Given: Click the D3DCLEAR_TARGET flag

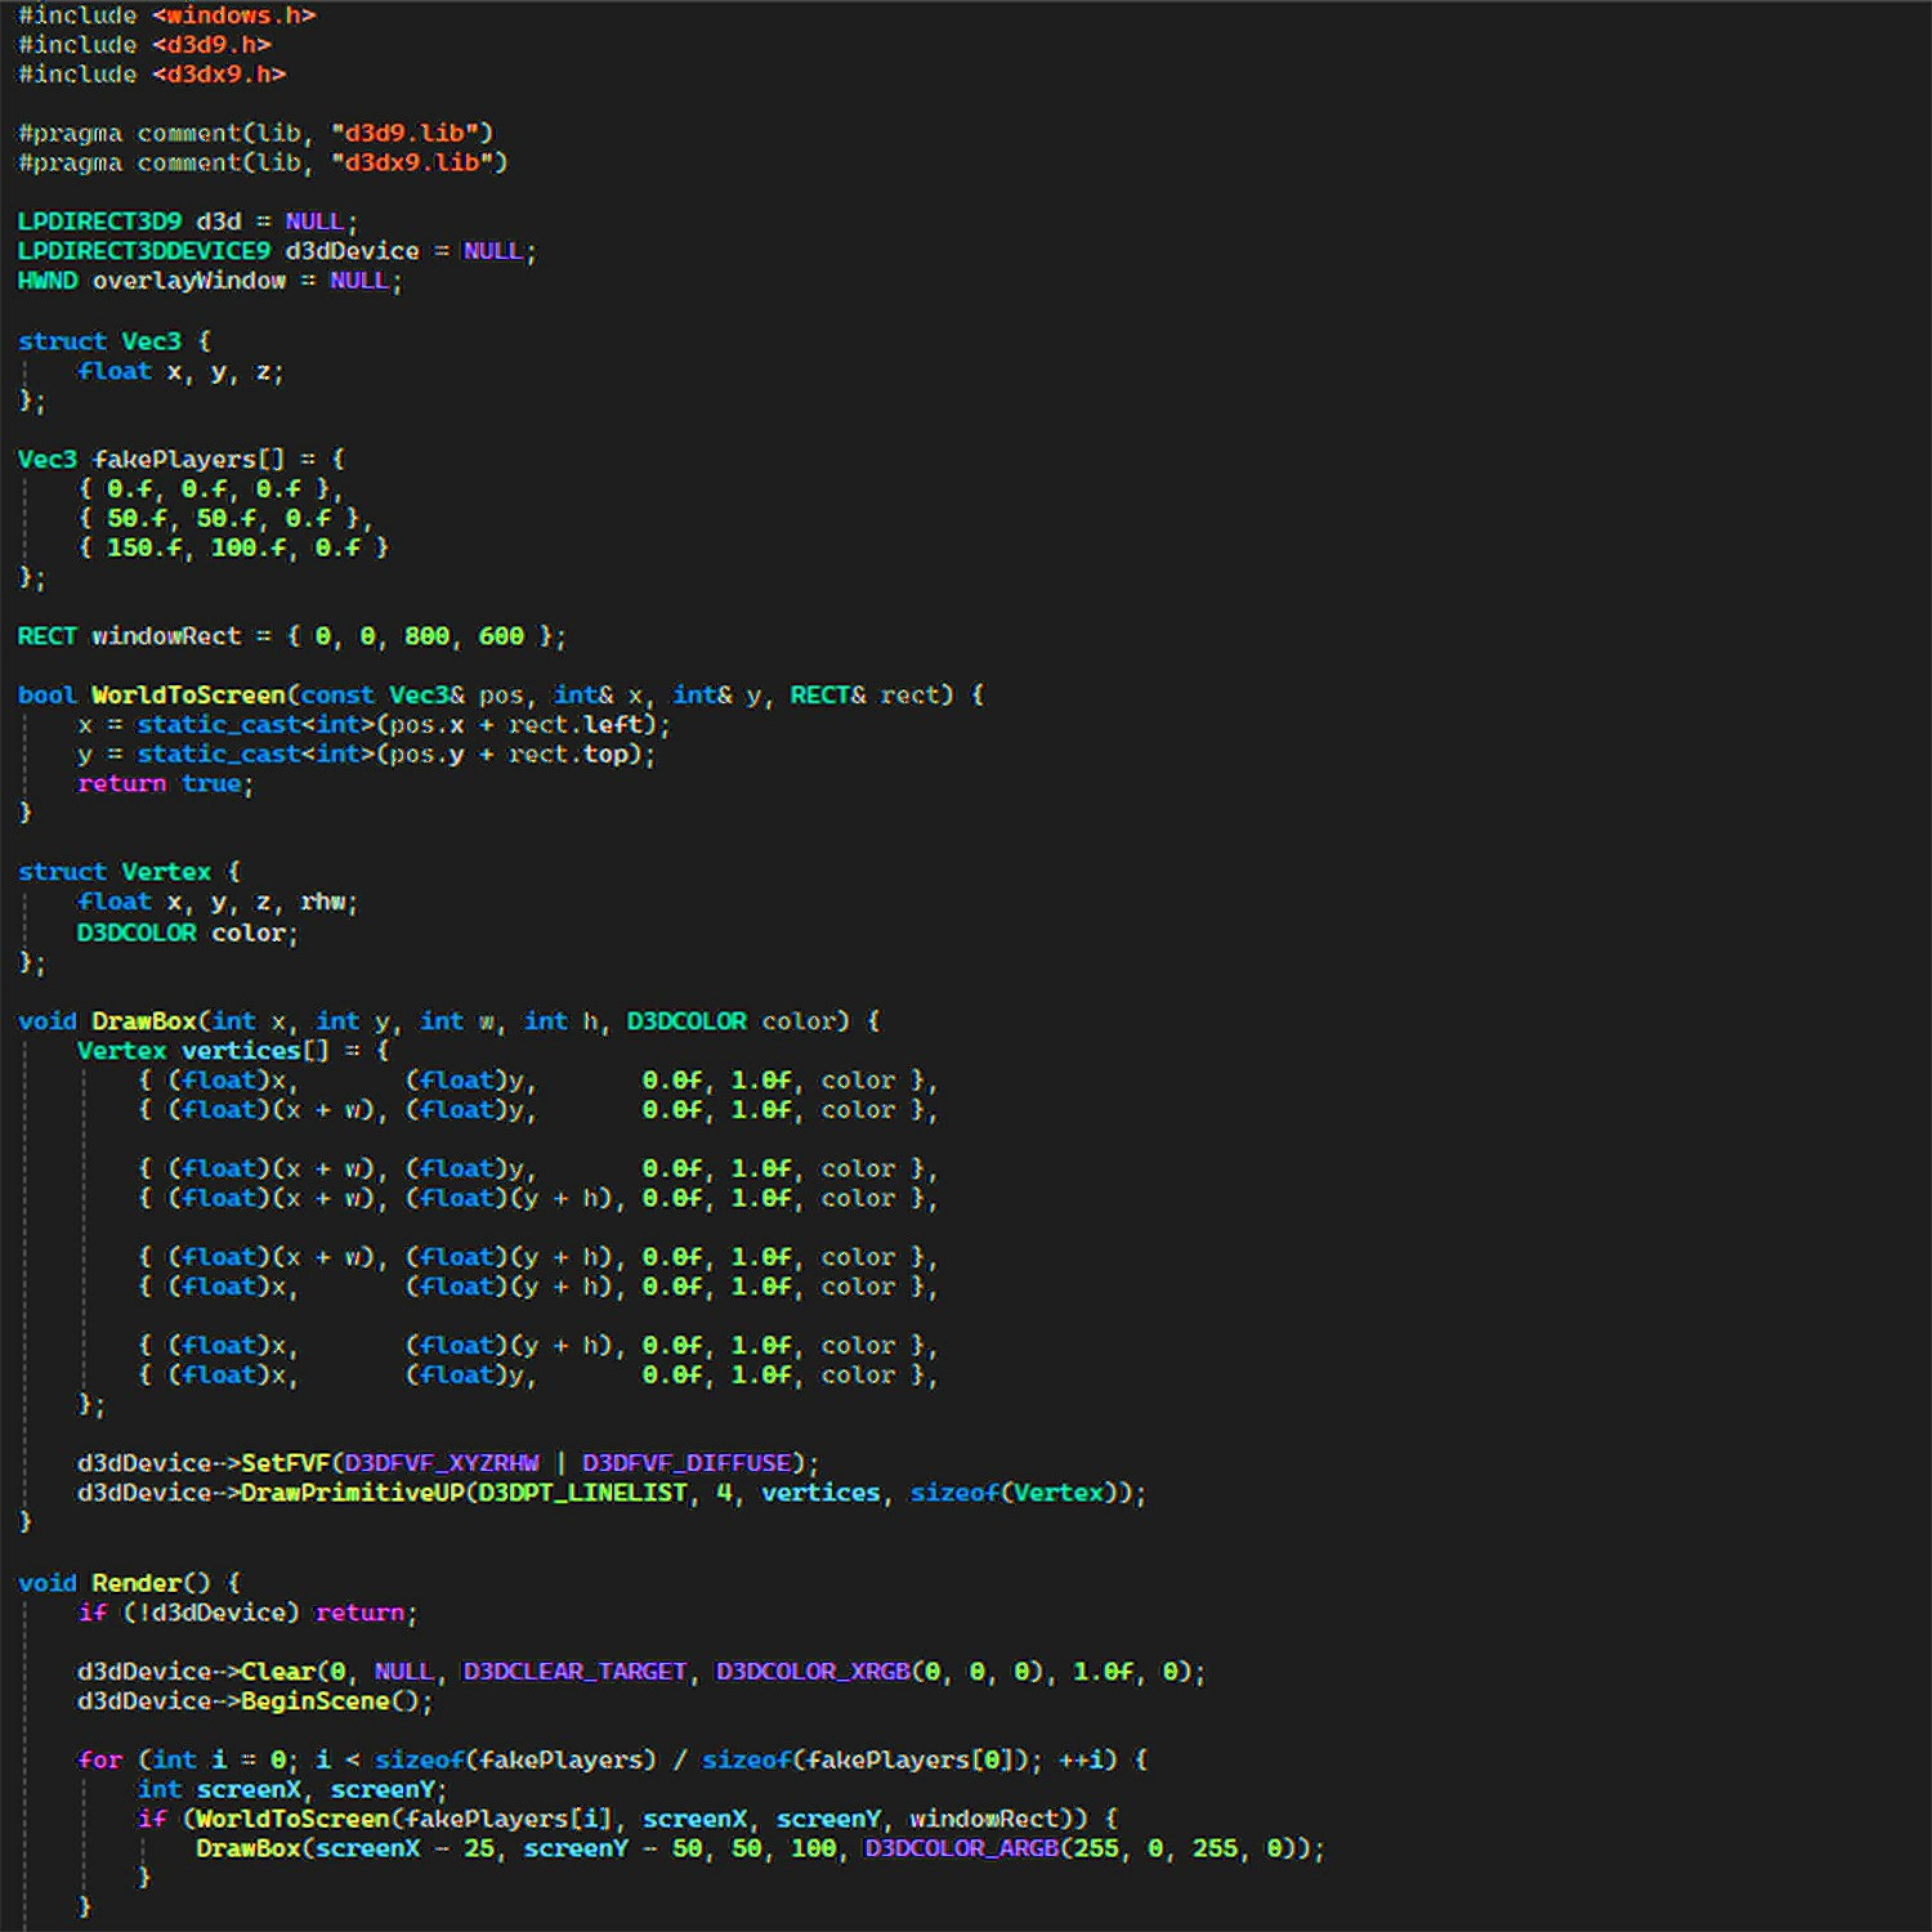Looking at the screenshot, I should (575, 1672).
